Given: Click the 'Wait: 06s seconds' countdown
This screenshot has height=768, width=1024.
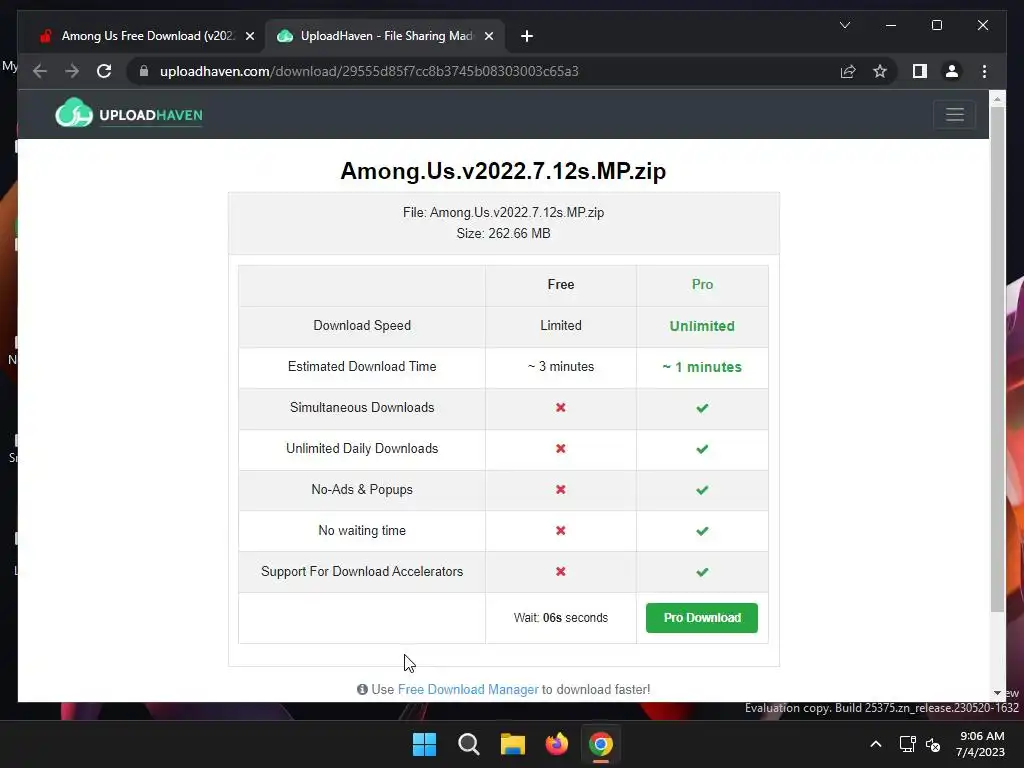Looking at the screenshot, I should 560,618.
